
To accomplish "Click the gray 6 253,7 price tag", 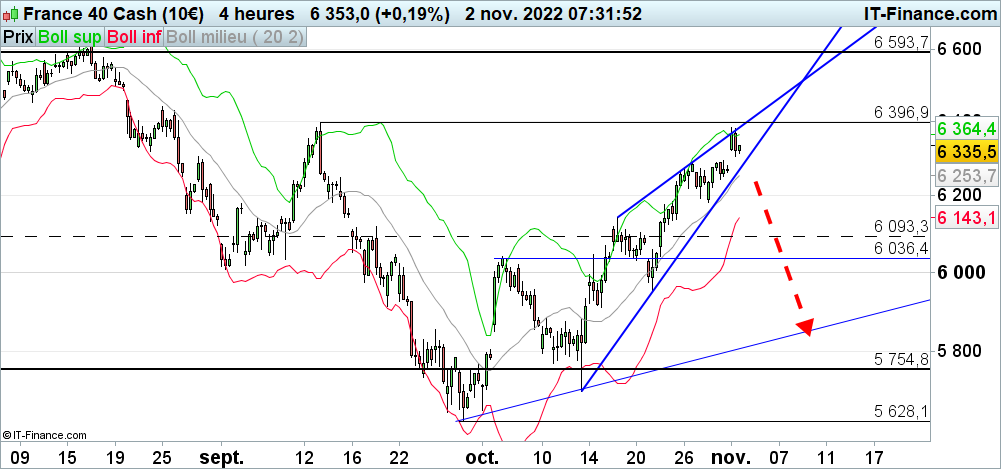I will (966, 175).
